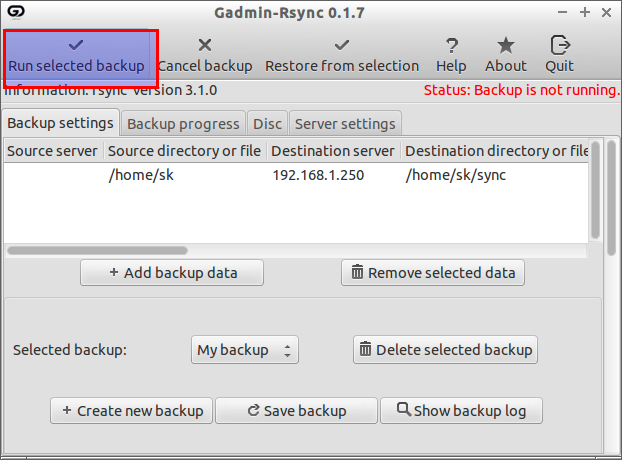
Task: Open About via the star icon
Action: coord(506,45)
